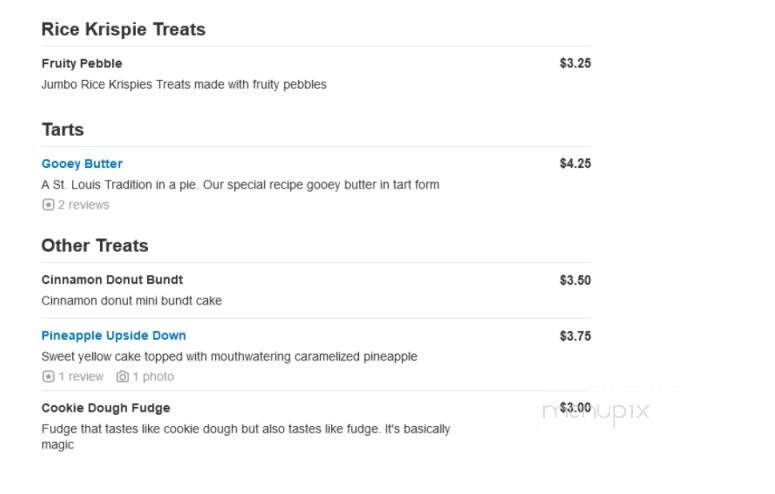Select the Fruity Pebble item title
The height and width of the screenshot is (494, 775).
coord(82,63)
